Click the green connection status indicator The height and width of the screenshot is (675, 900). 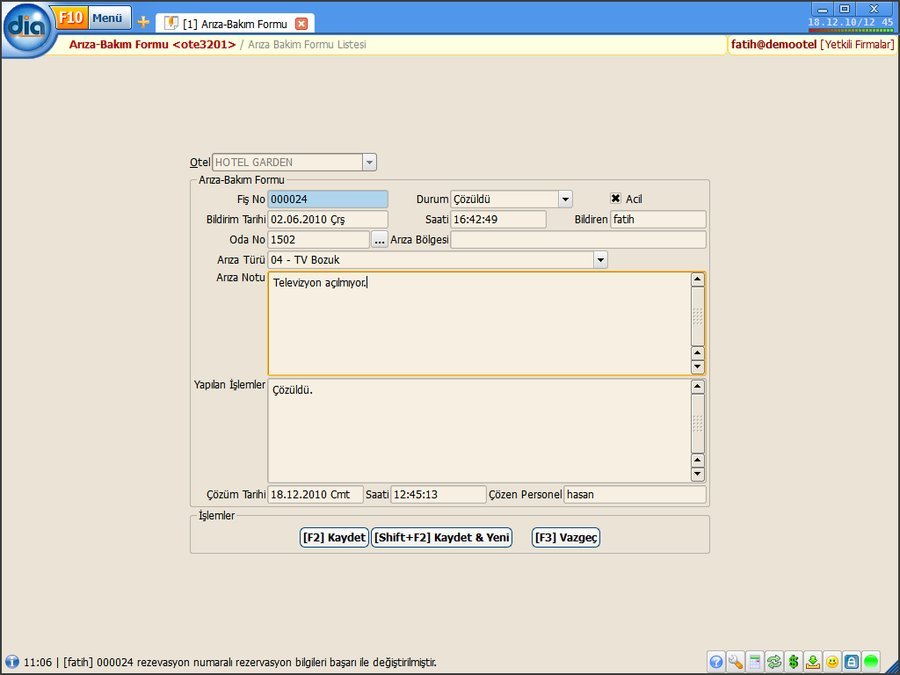coord(871,662)
